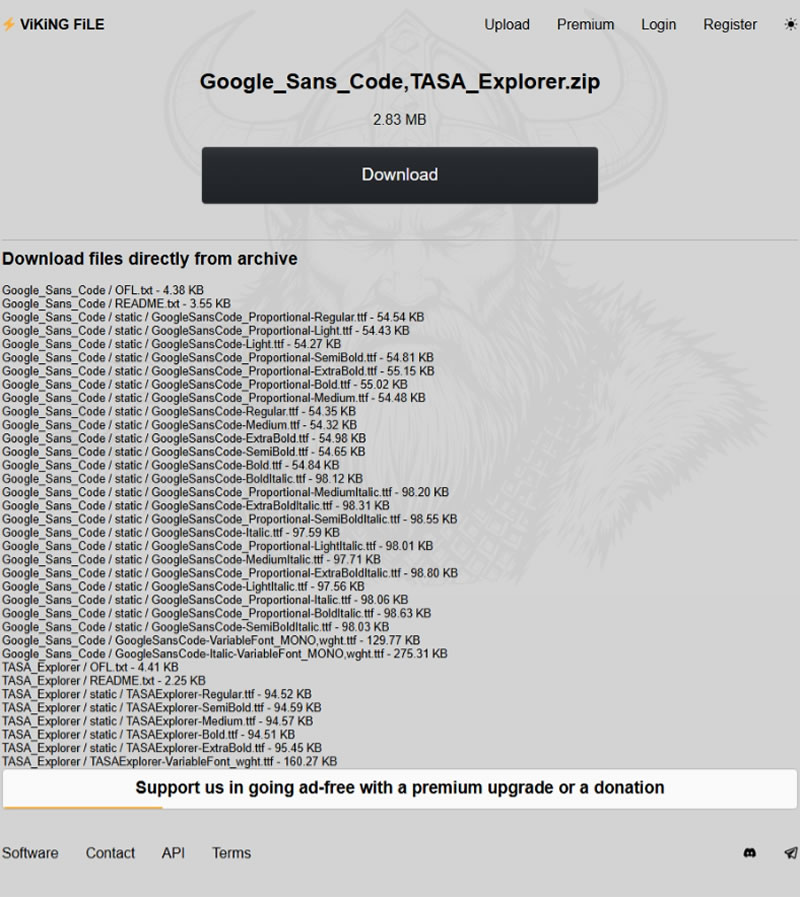Download TASA_Explorer / OFL.txt file
The width and height of the screenshot is (800, 898).
point(90,667)
